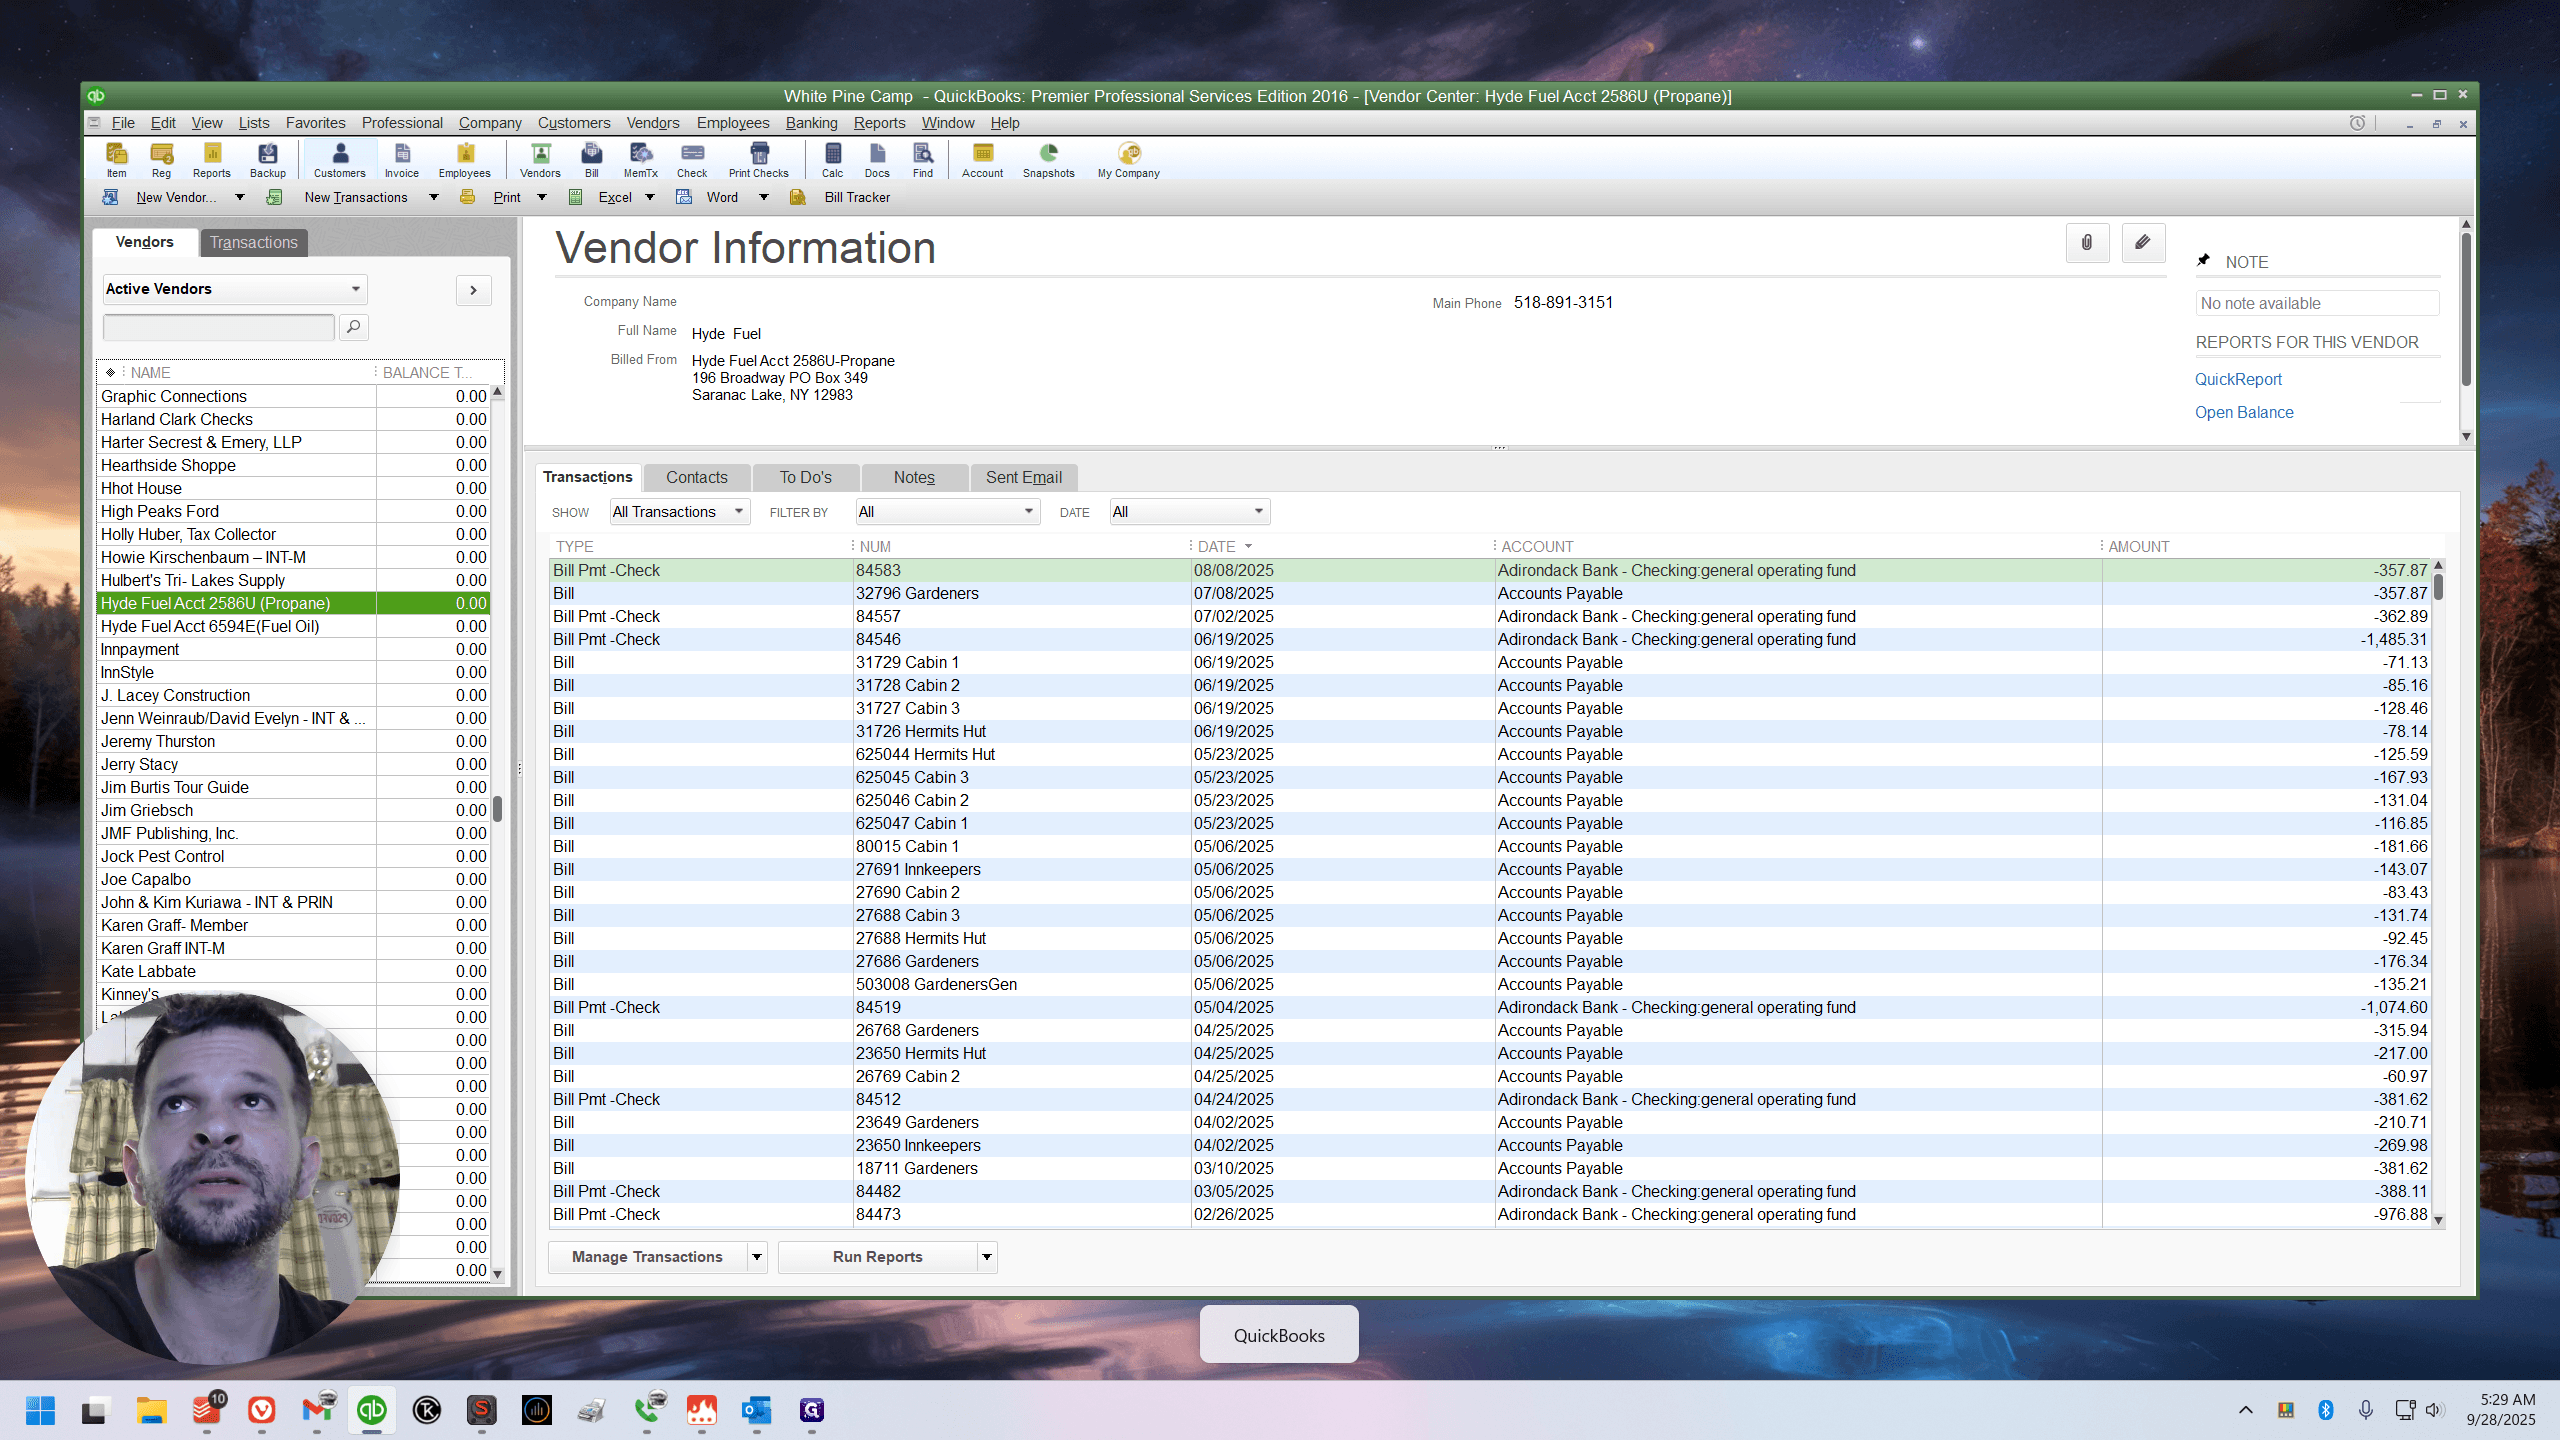Open the Docs icon
2560x1440 pixels.
(877, 160)
